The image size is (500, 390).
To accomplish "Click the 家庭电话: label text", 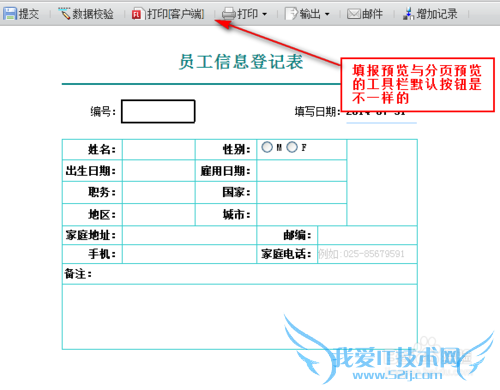I will coord(286,254).
